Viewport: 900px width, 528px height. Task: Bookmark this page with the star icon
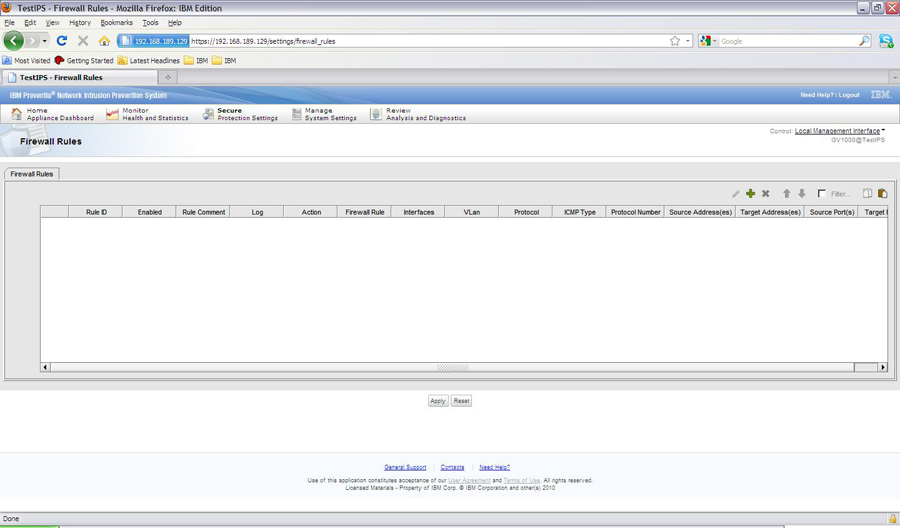[x=675, y=41]
